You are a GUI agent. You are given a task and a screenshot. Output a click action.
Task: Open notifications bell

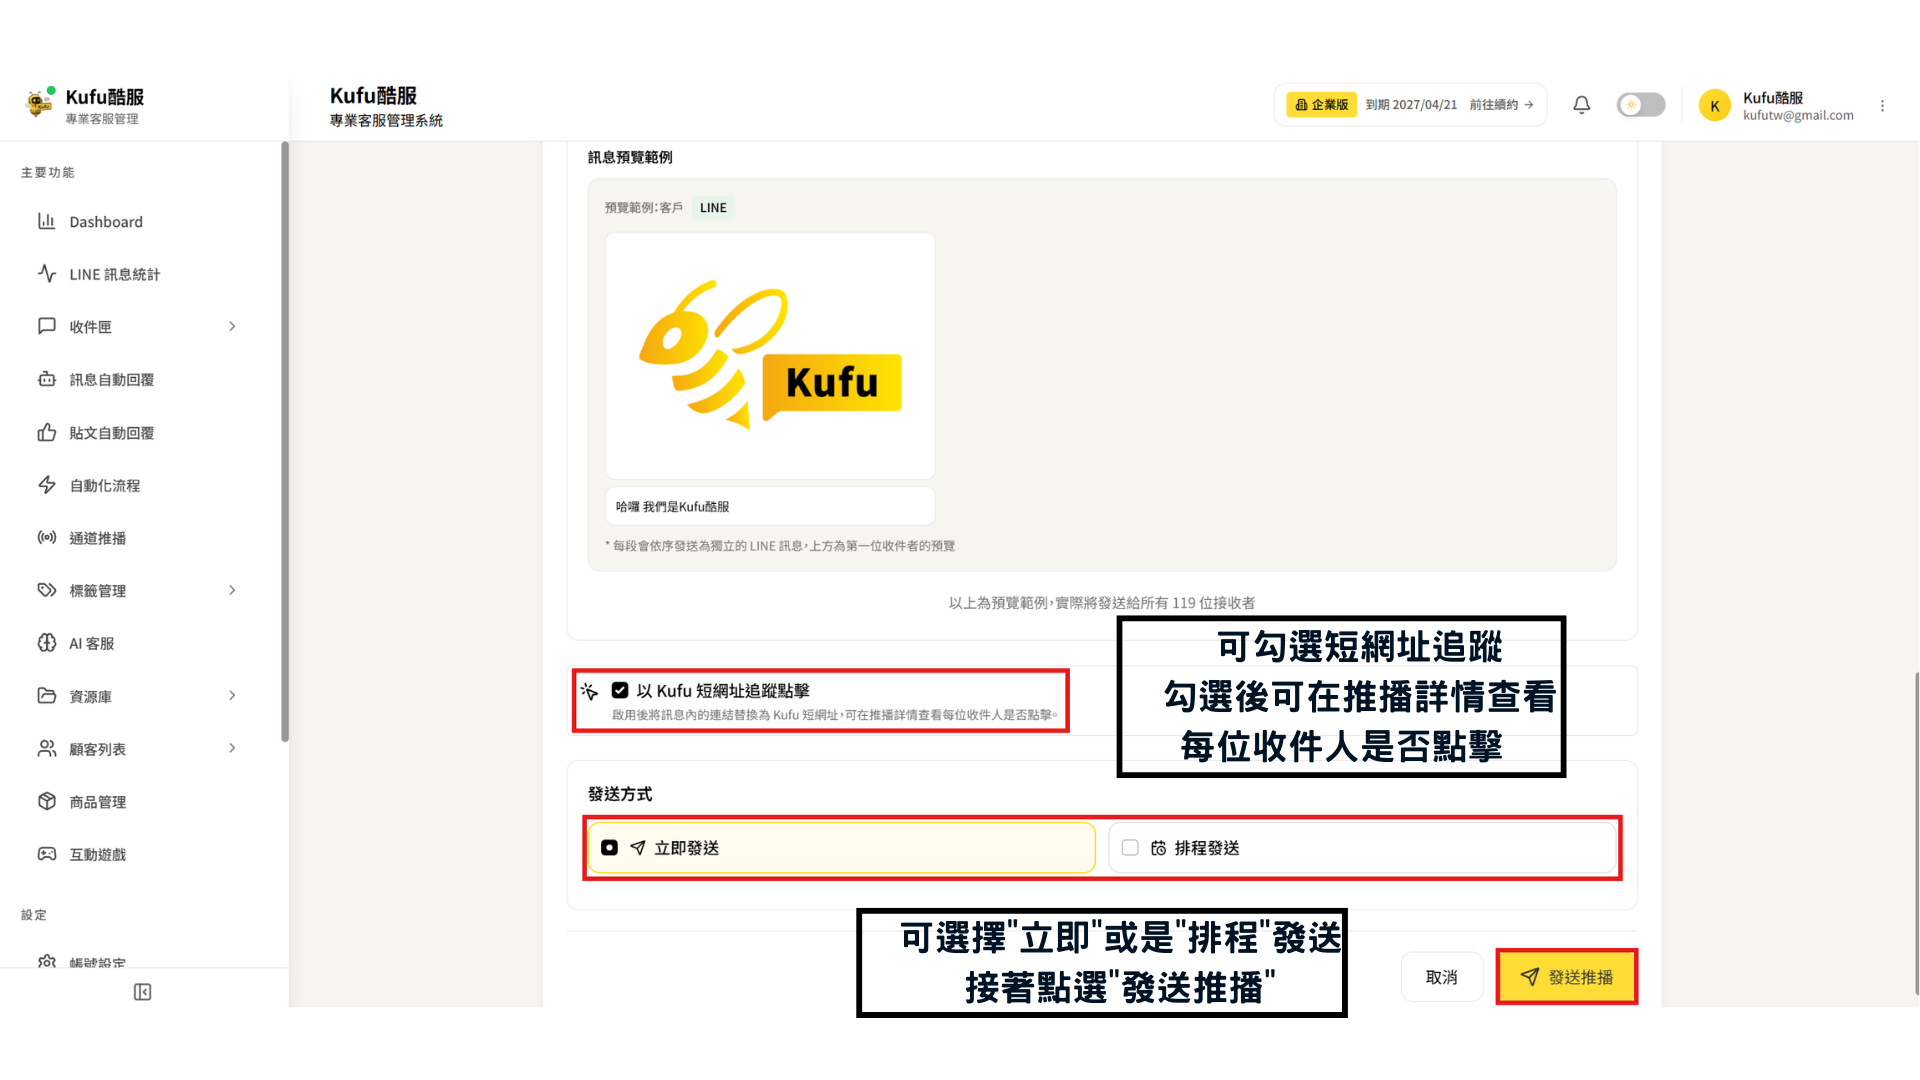(x=1581, y=105)
